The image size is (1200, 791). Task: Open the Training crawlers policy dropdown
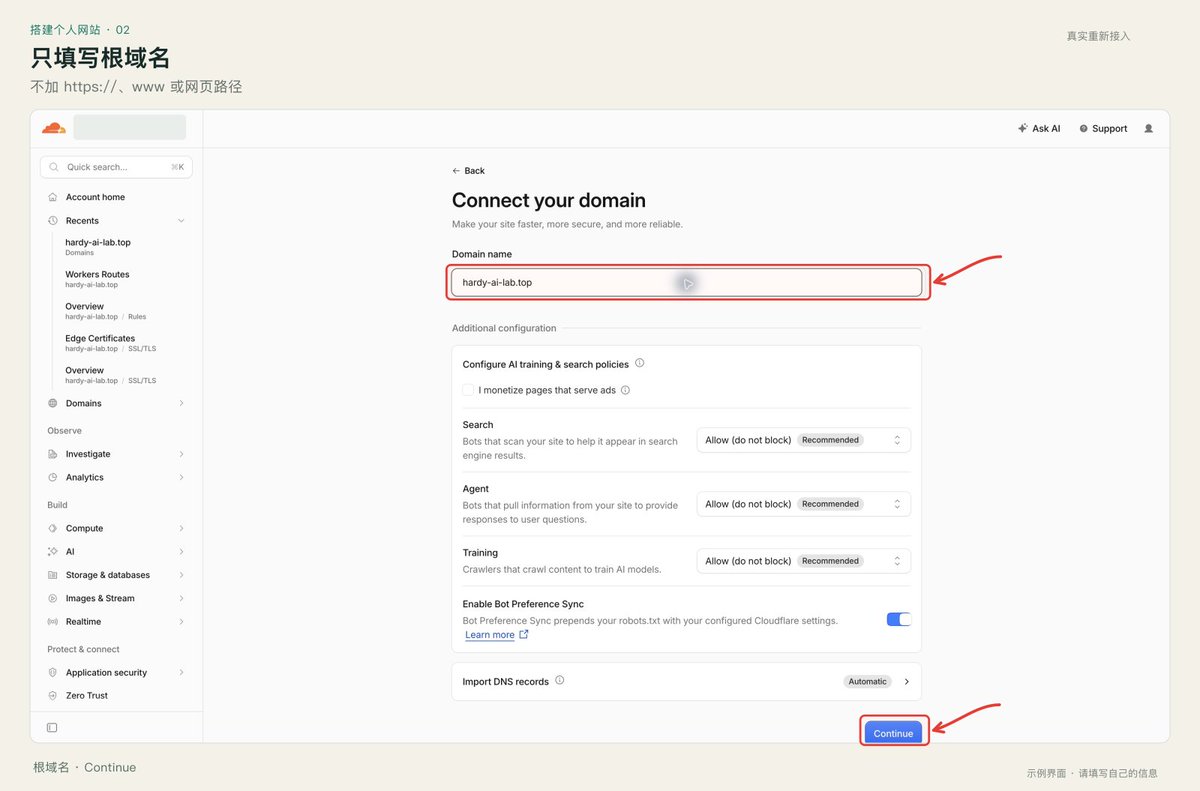(x=803, y=561)
